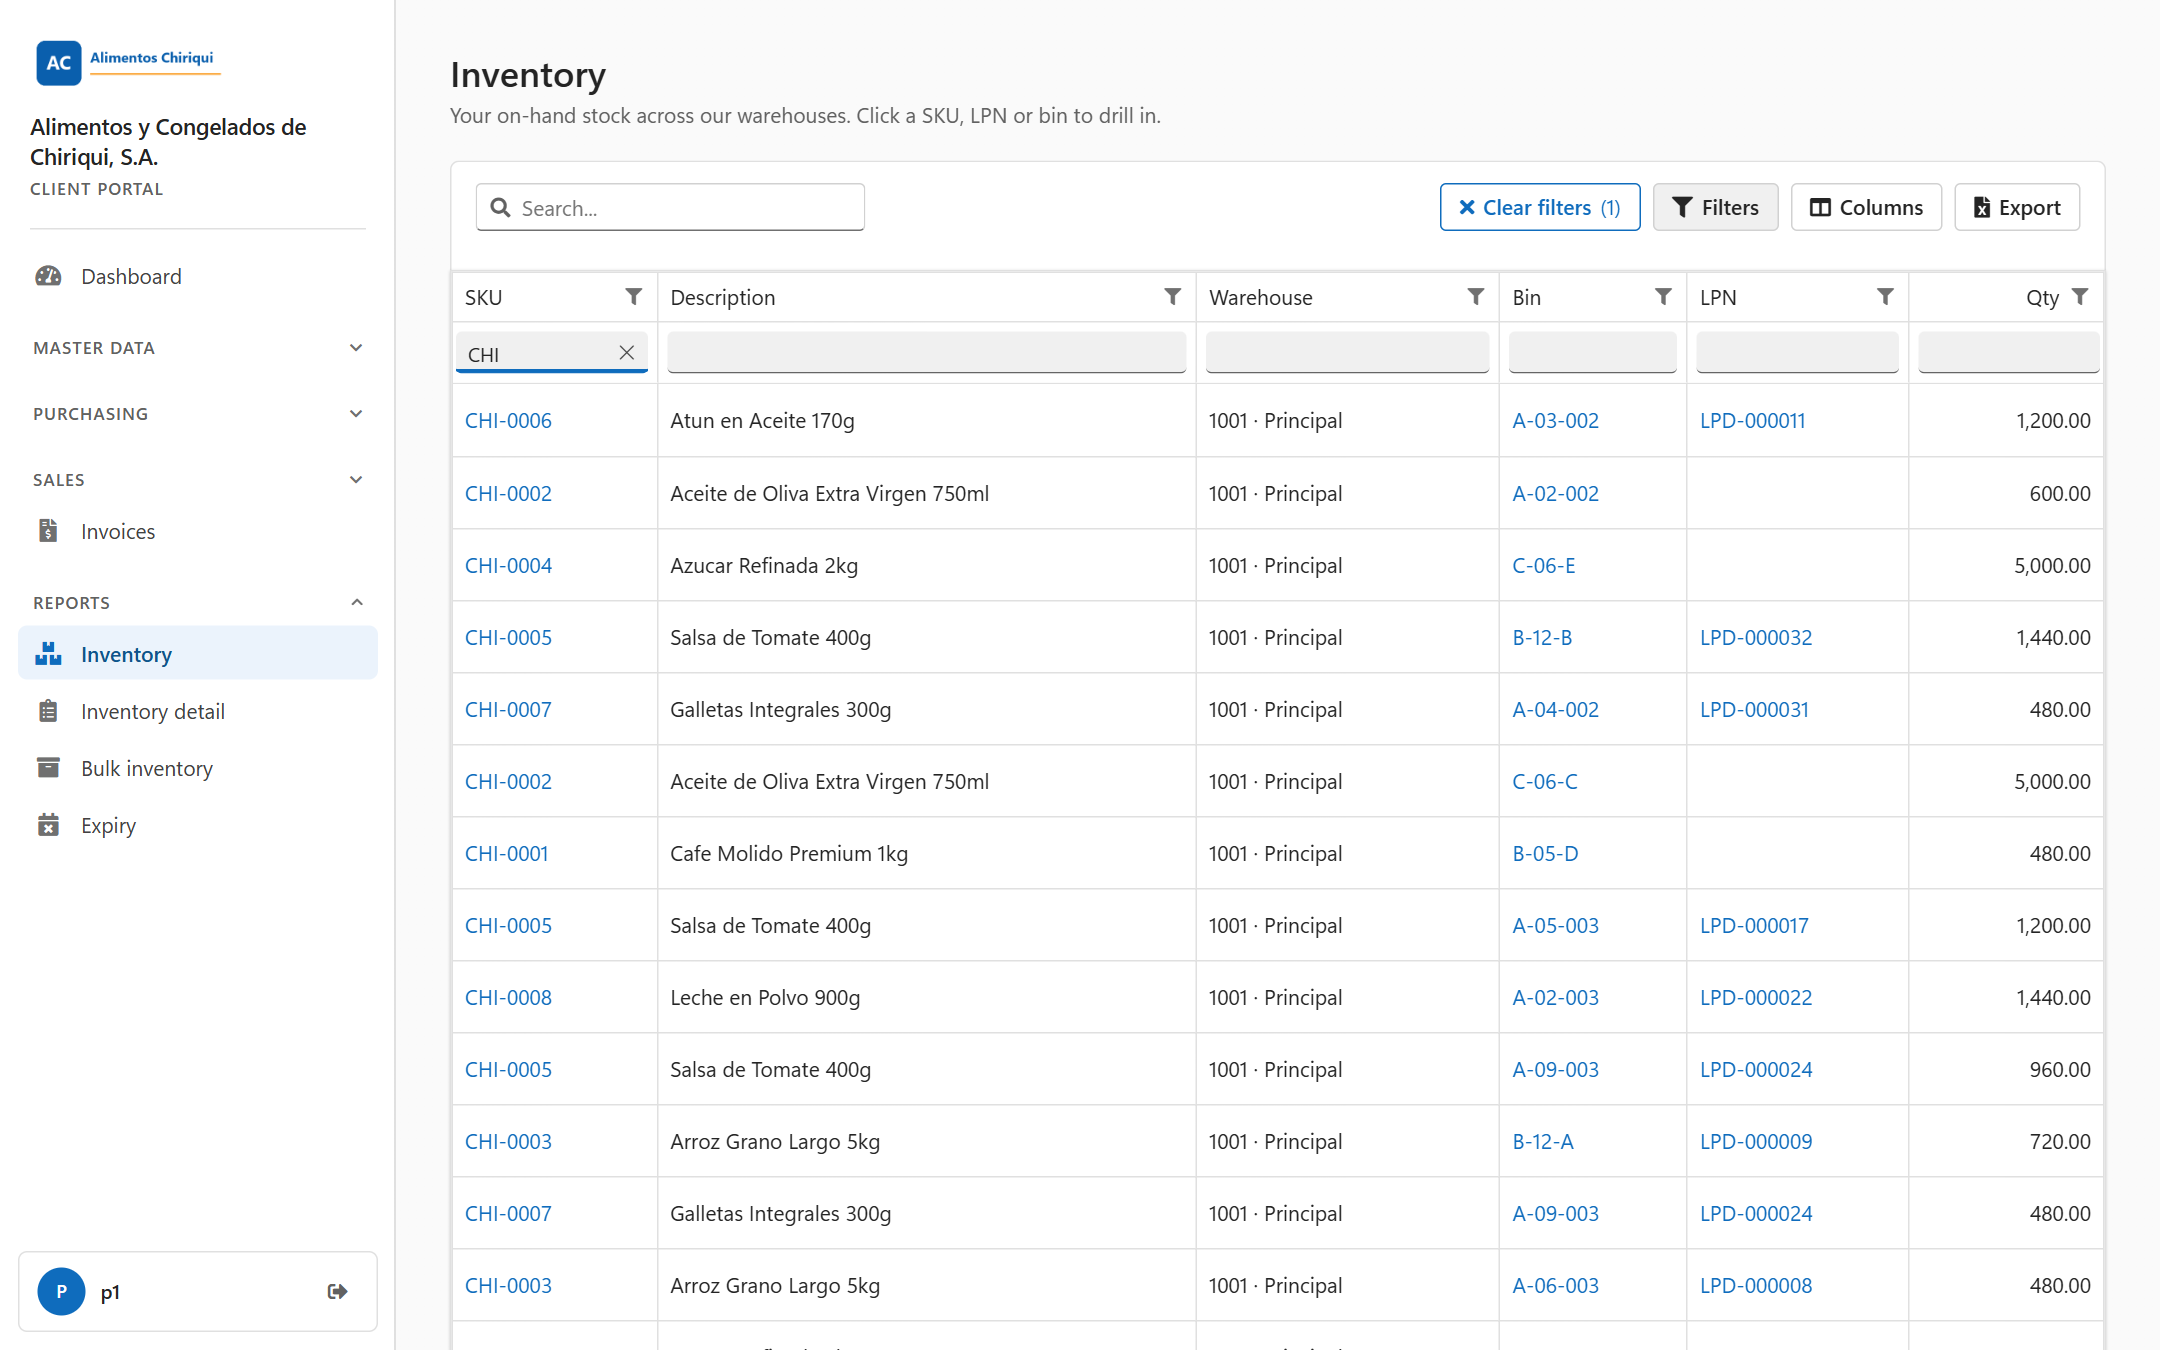The image size is (2160, 1350).
Task: Go to the Expiry report
Action: coord(198,825)
